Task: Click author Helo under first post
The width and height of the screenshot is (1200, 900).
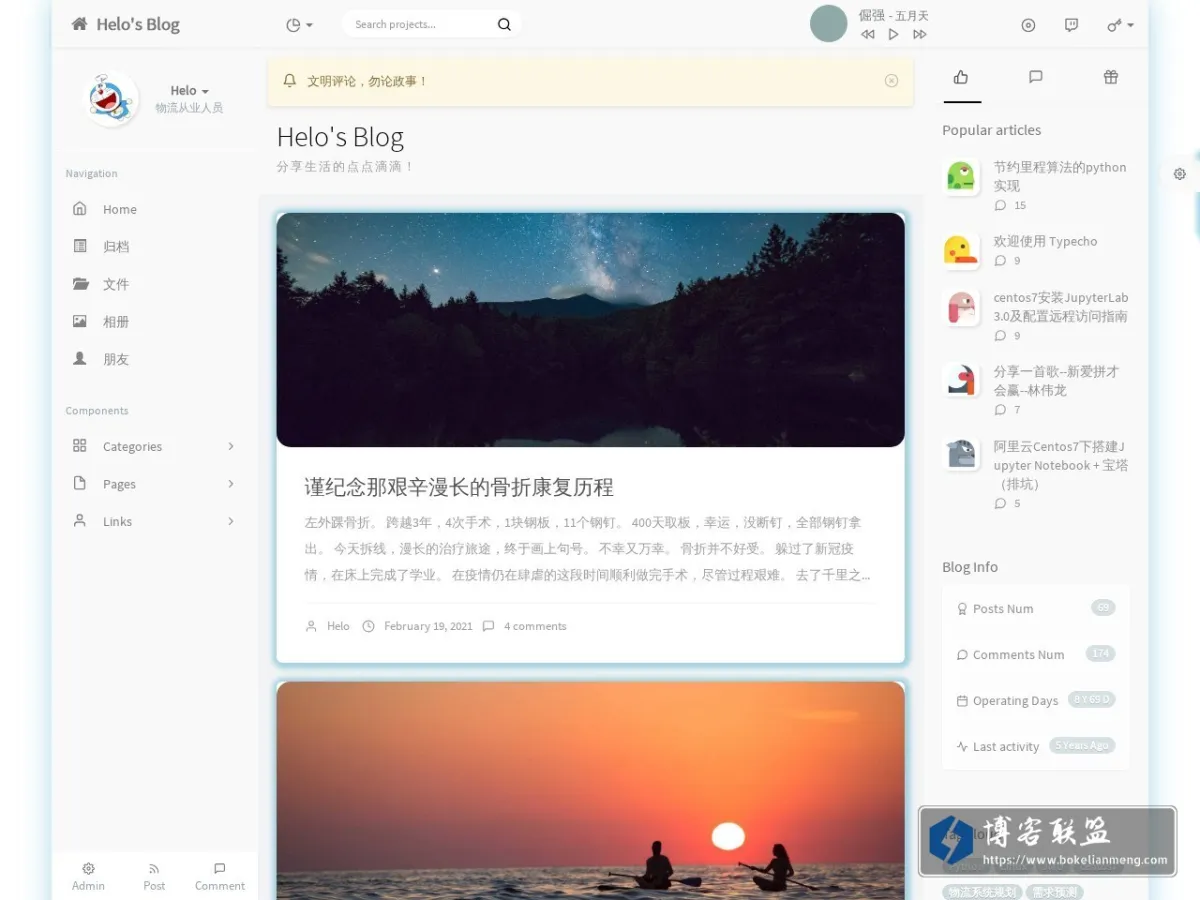Action: click(338, 626)
